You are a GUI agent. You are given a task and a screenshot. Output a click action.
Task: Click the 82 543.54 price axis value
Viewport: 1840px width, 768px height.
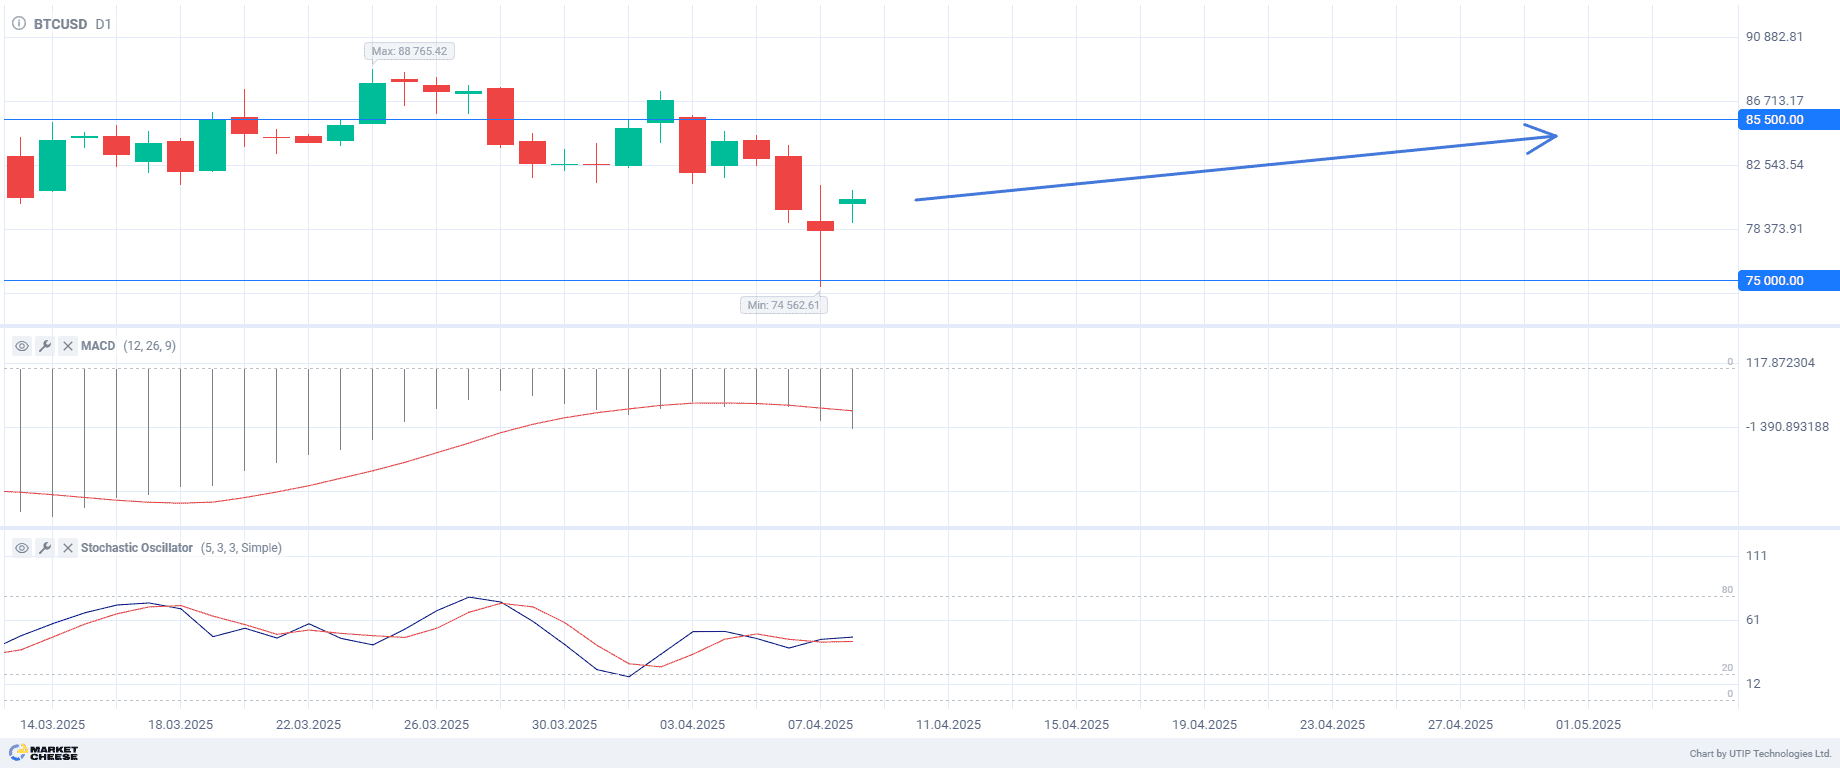pyautogui.click(x=1774, y=165)
